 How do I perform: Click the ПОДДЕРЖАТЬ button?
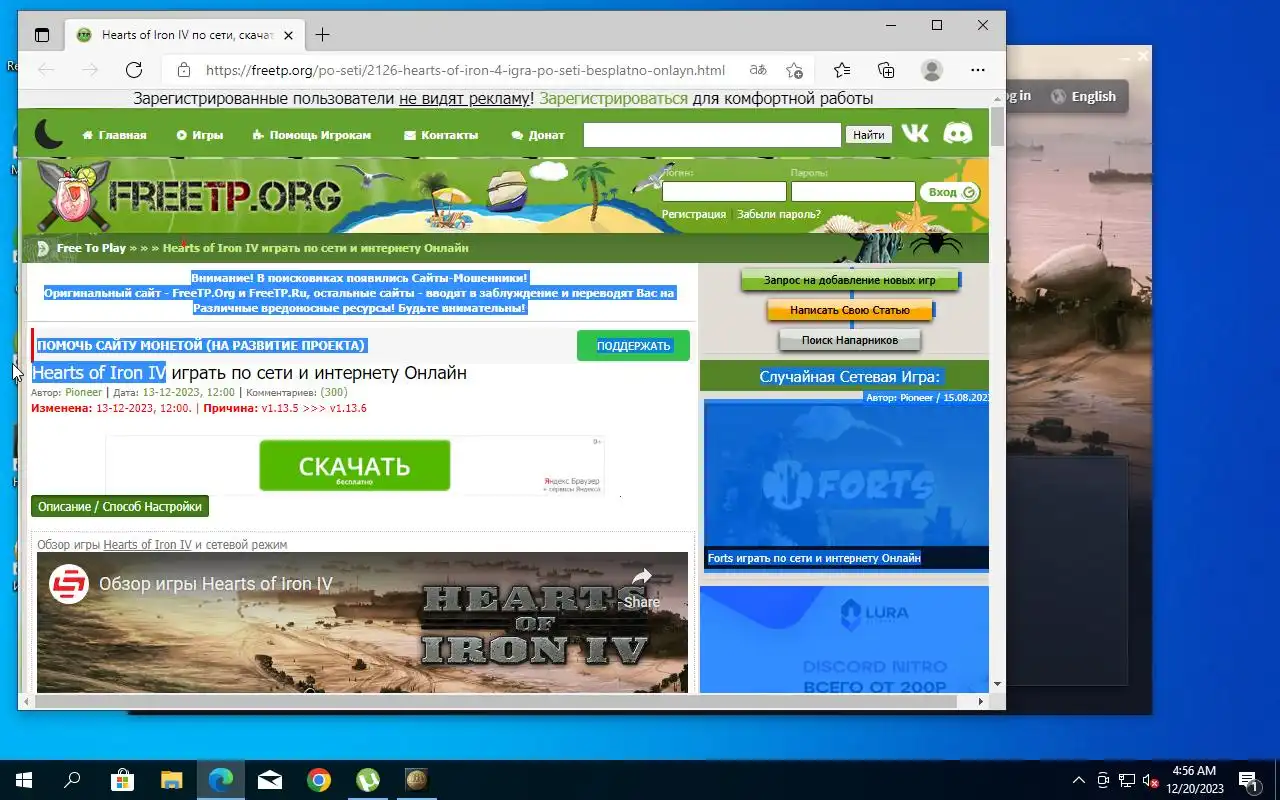(x=633, y=346)
